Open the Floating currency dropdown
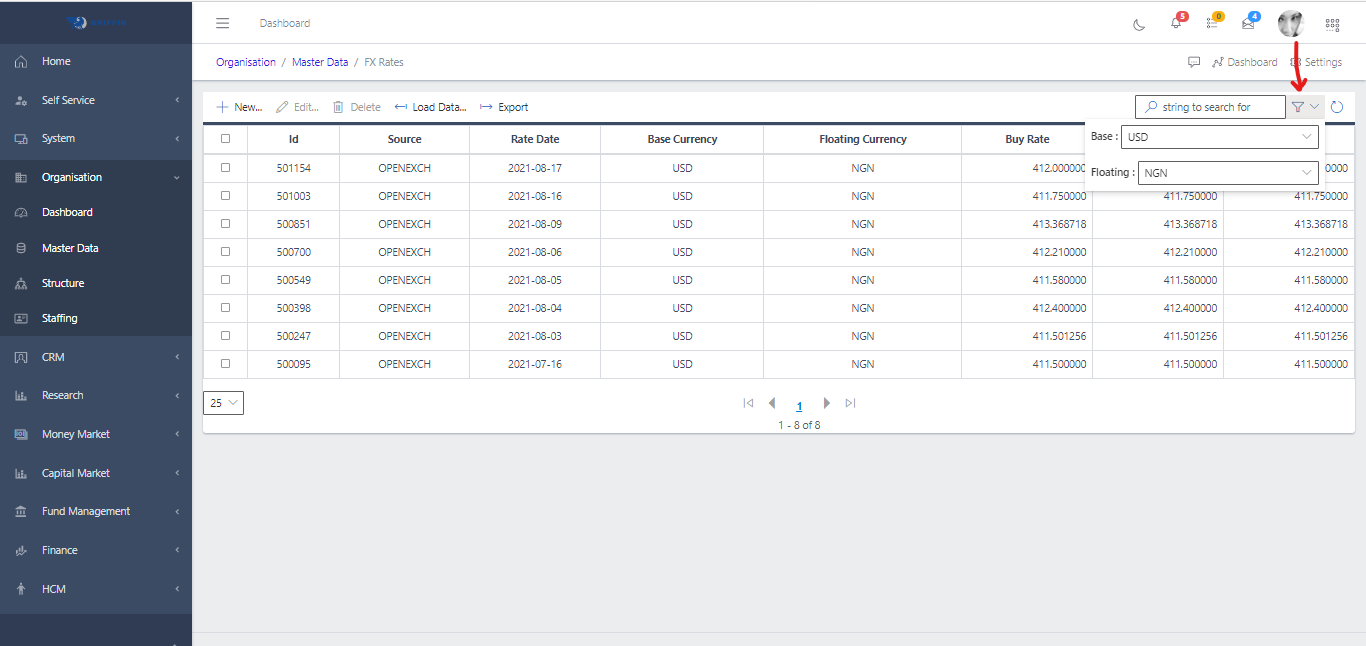Image resolution: width=1366 pixels, height=646 pixels. click(x=1227, y=173)
